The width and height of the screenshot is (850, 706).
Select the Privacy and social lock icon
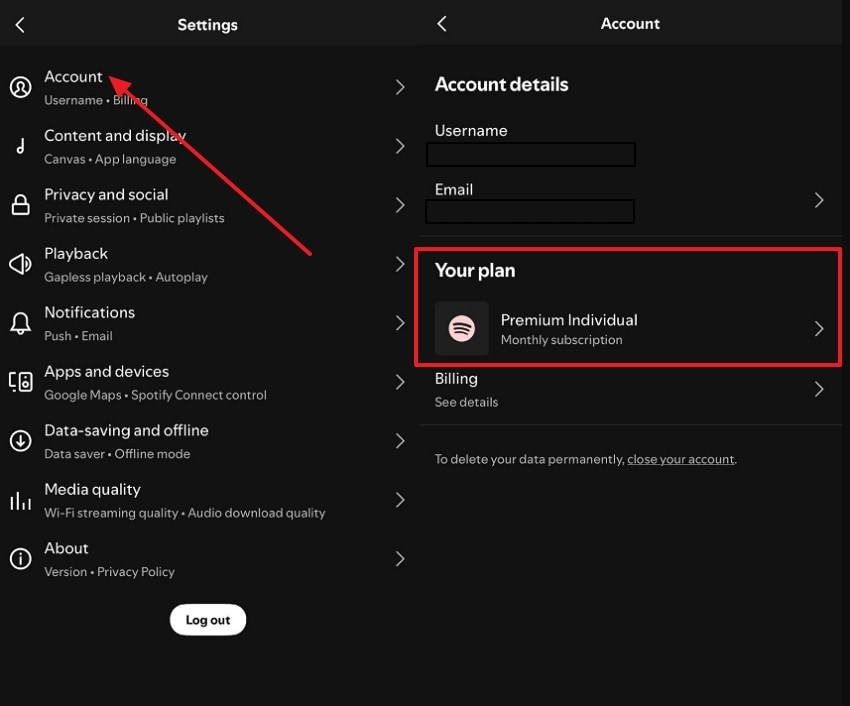20,205
